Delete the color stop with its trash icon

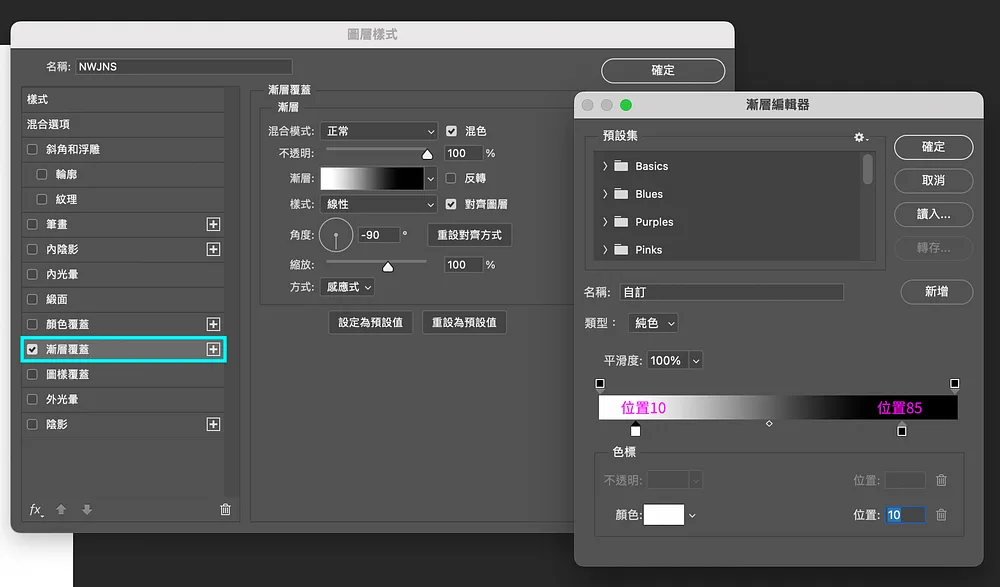941,514
